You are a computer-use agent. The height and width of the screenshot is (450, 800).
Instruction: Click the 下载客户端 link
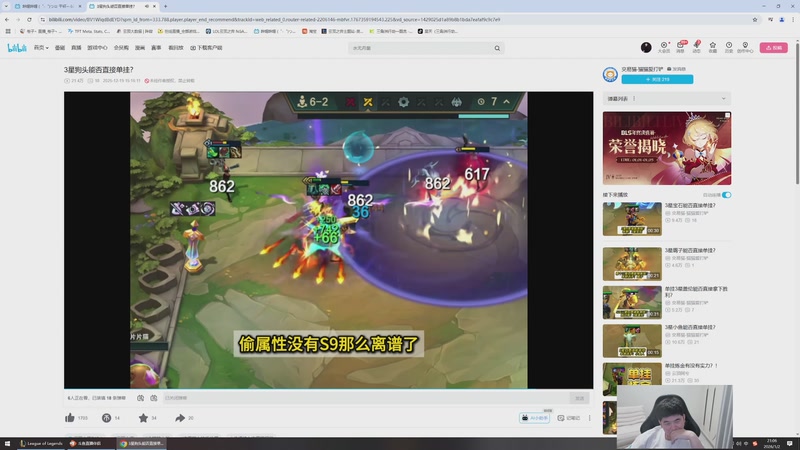(206, 48)
